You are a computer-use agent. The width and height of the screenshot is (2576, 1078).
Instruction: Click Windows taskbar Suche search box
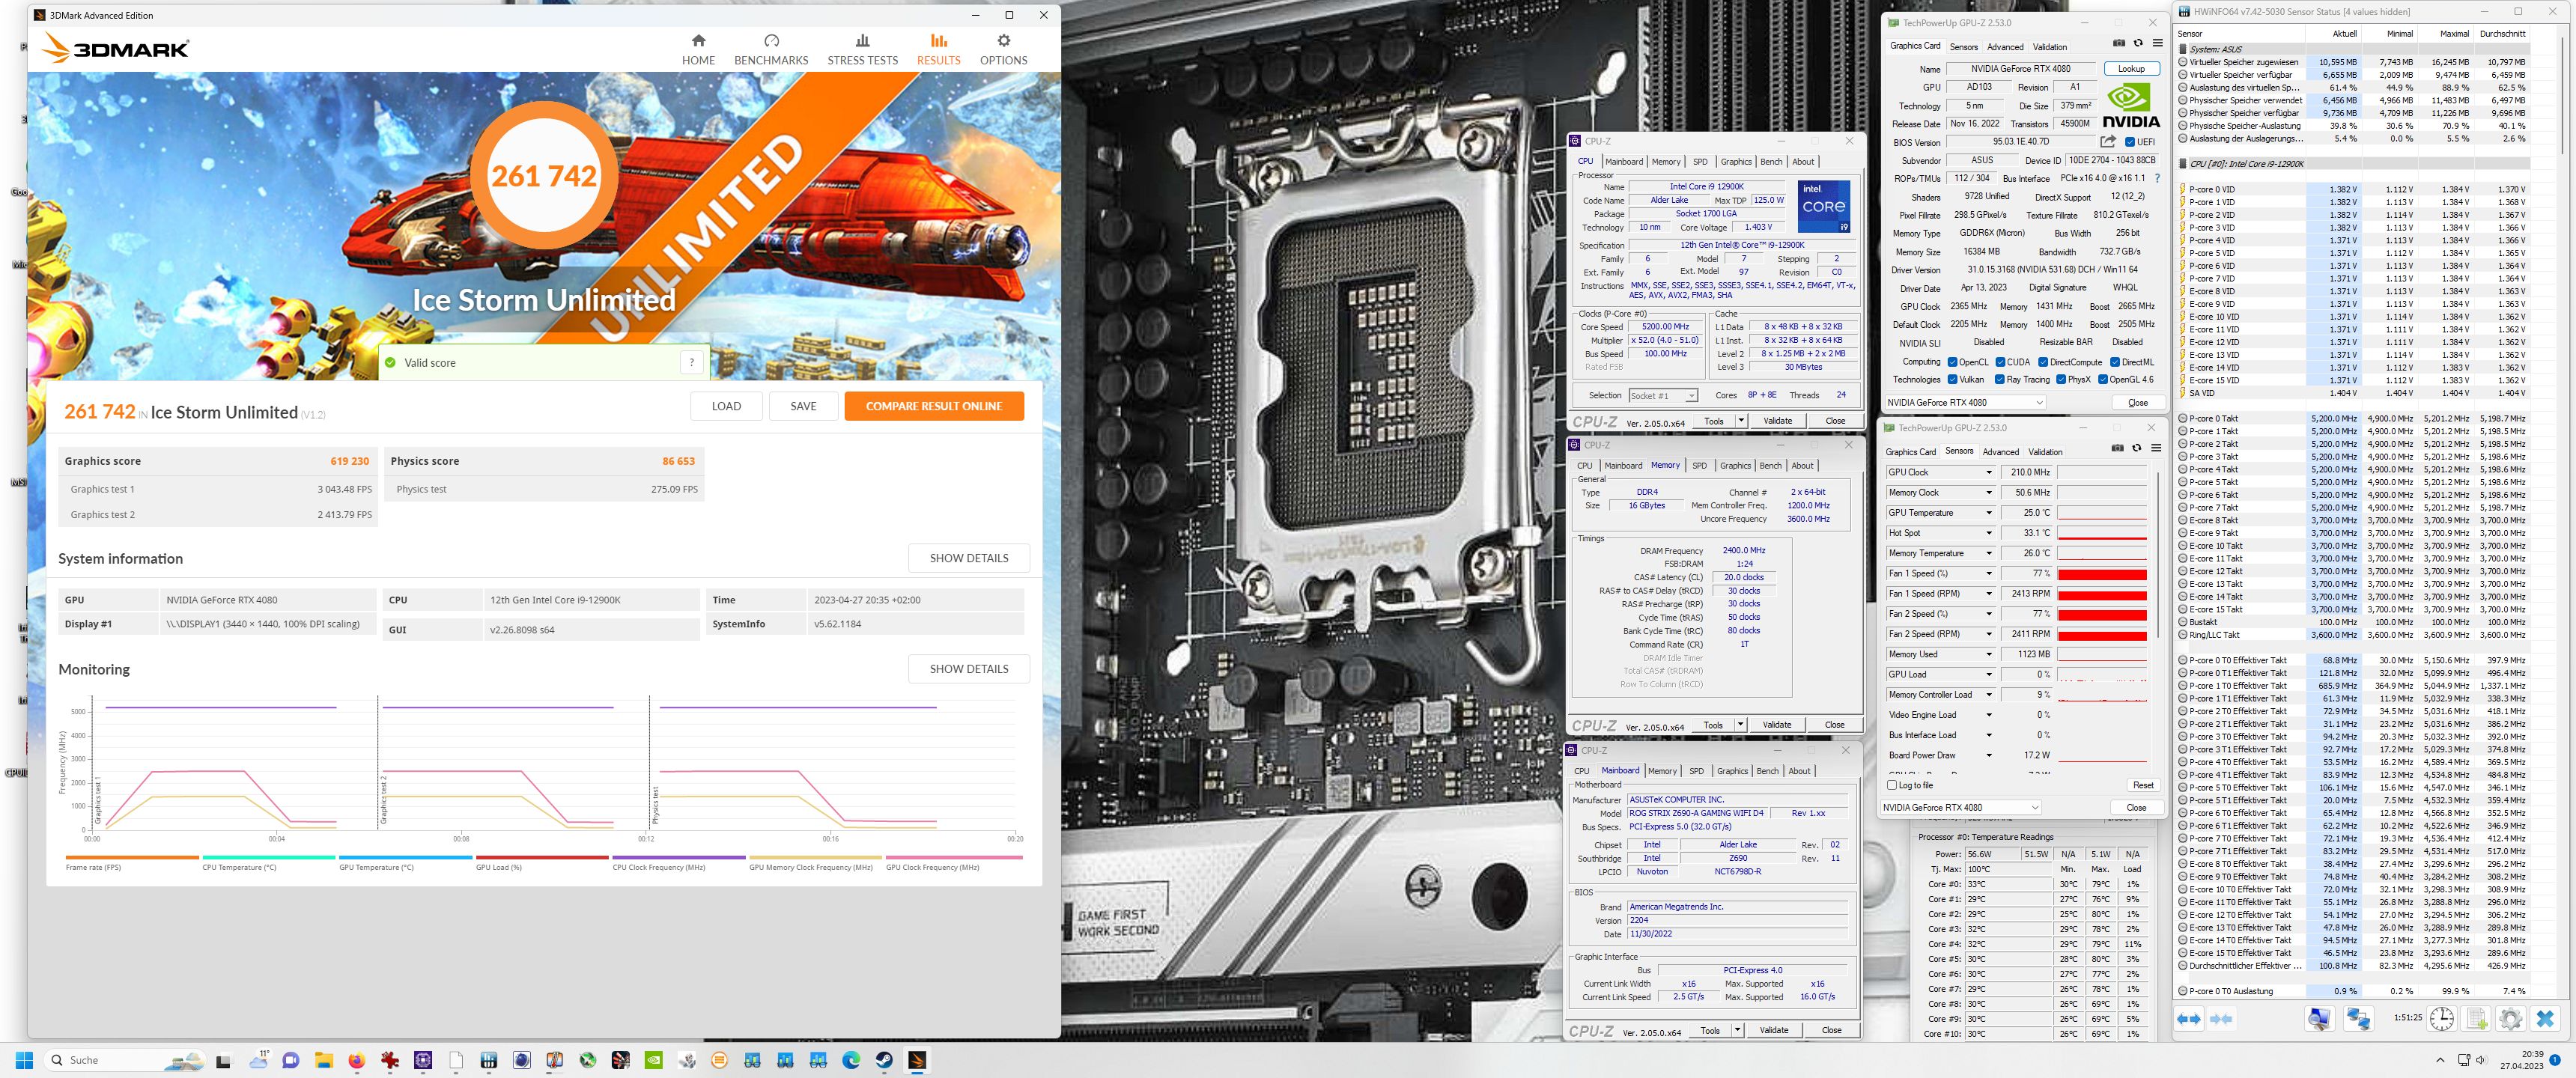pos(124,1060)
